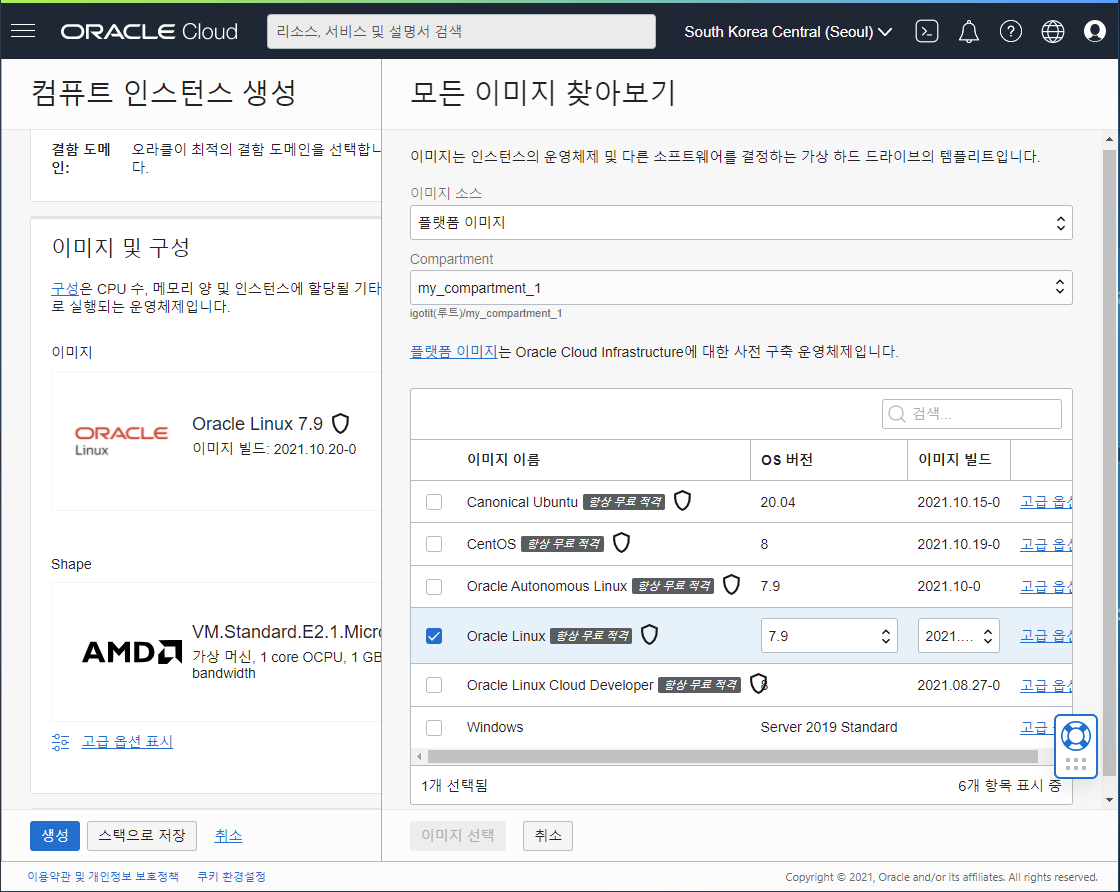Screen dimensions: 1120x892
Task: Click the shield icon in CentOS row
Action: coord(621,543)
